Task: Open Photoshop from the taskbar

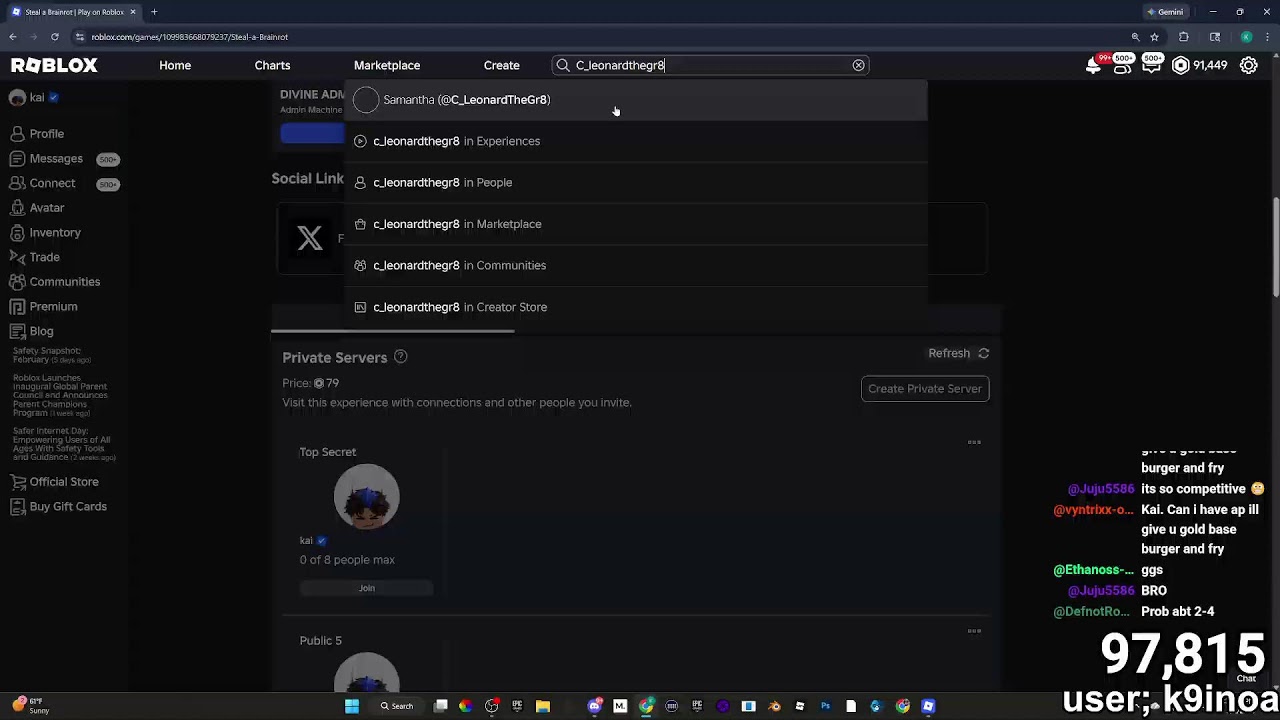Action: (x=825, y=706)
